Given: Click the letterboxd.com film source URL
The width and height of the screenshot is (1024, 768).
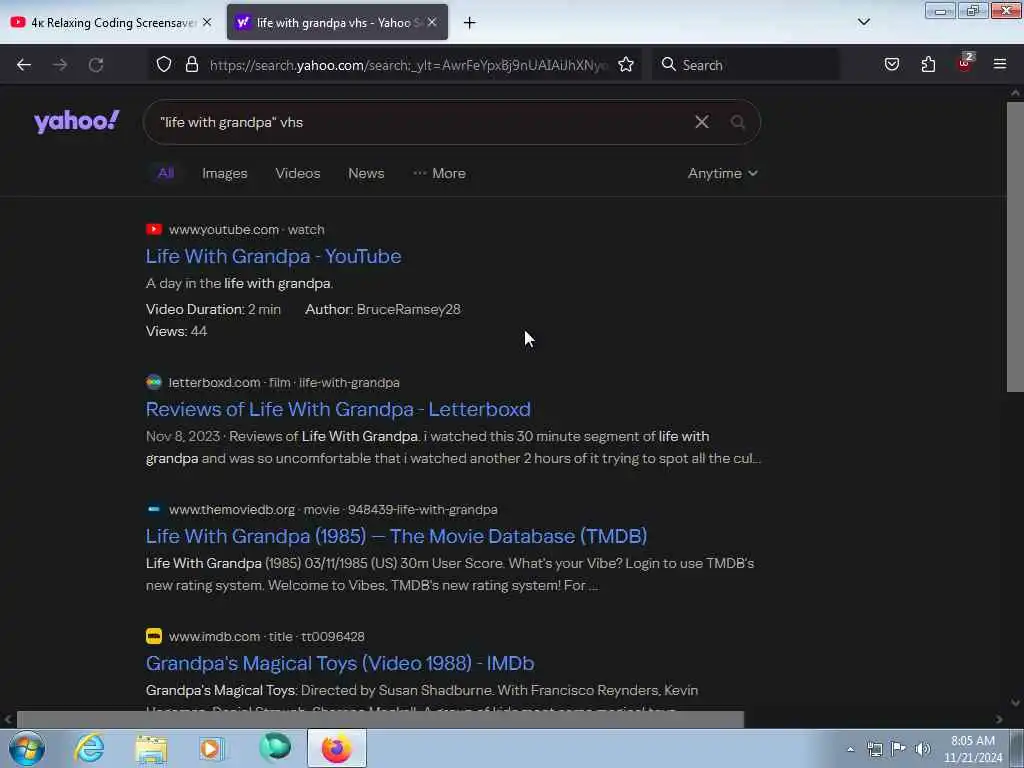Looking at the screenshot, I should tap(284, 382).
